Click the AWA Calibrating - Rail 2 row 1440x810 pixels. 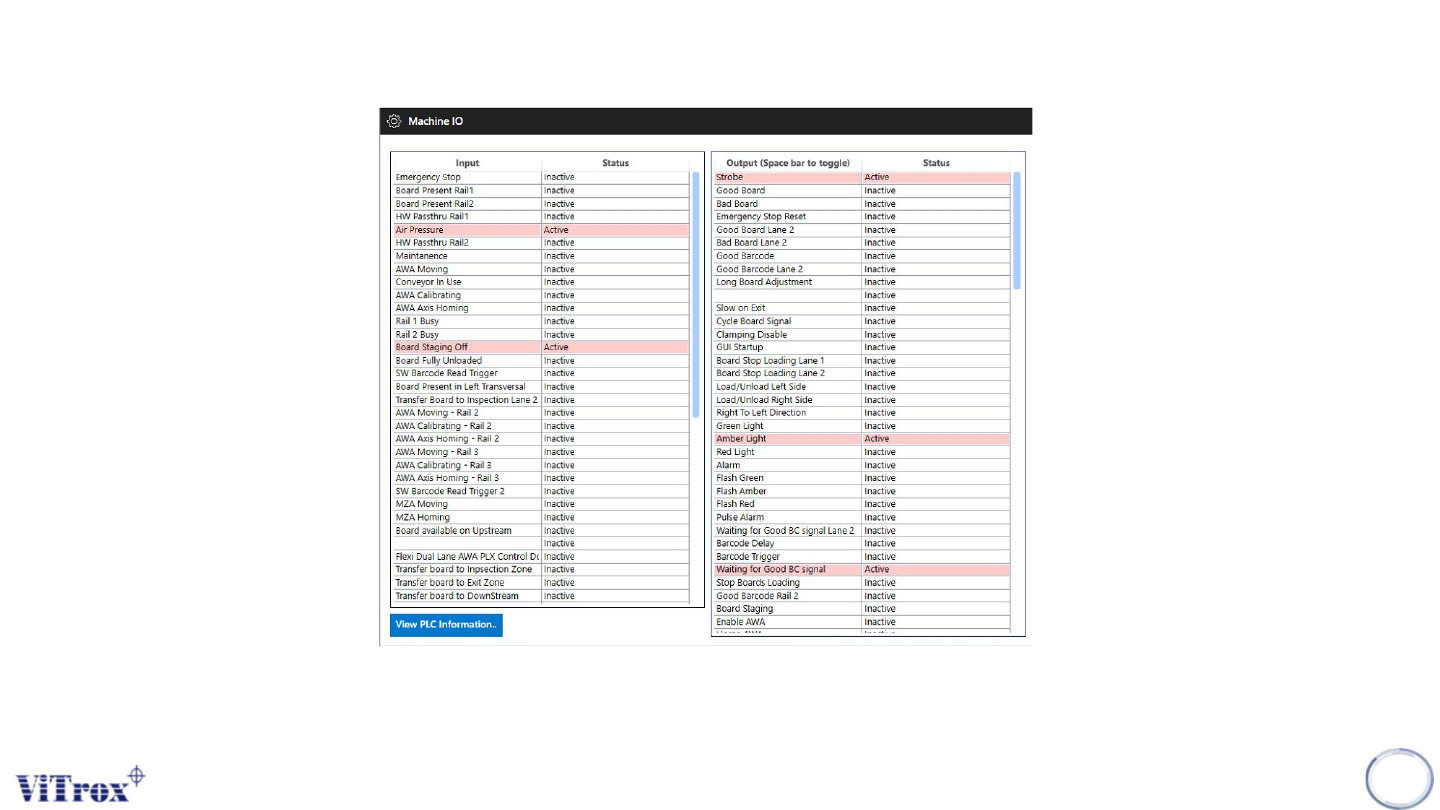click(x=541, y=426)
